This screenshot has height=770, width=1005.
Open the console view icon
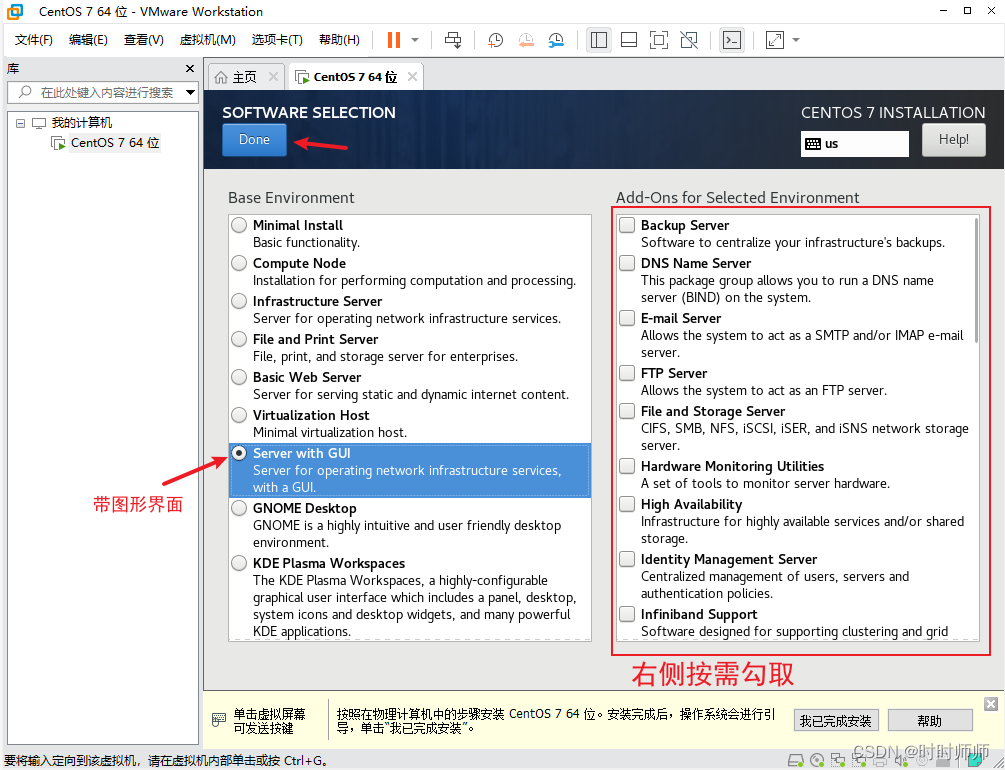[x=731, y=40]
